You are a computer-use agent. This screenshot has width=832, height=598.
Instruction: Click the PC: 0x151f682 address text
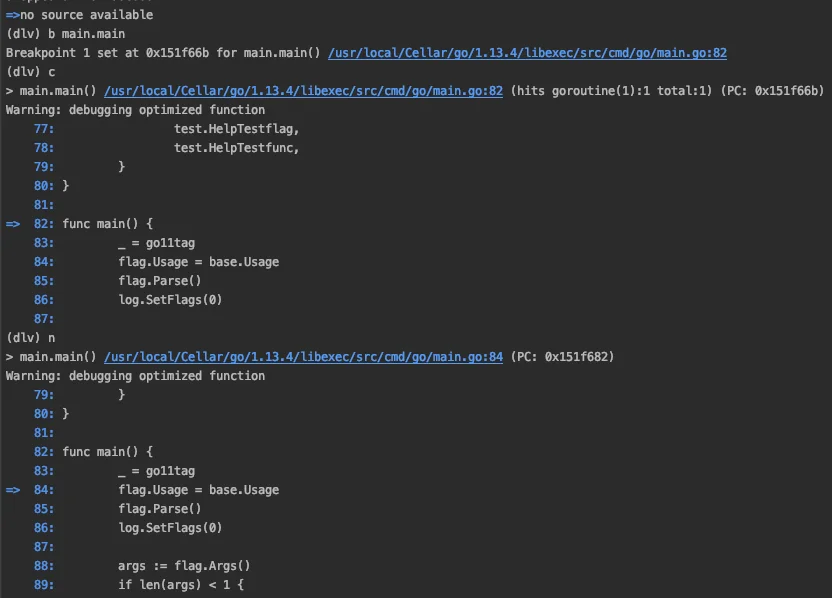click(x=562, y=357)
